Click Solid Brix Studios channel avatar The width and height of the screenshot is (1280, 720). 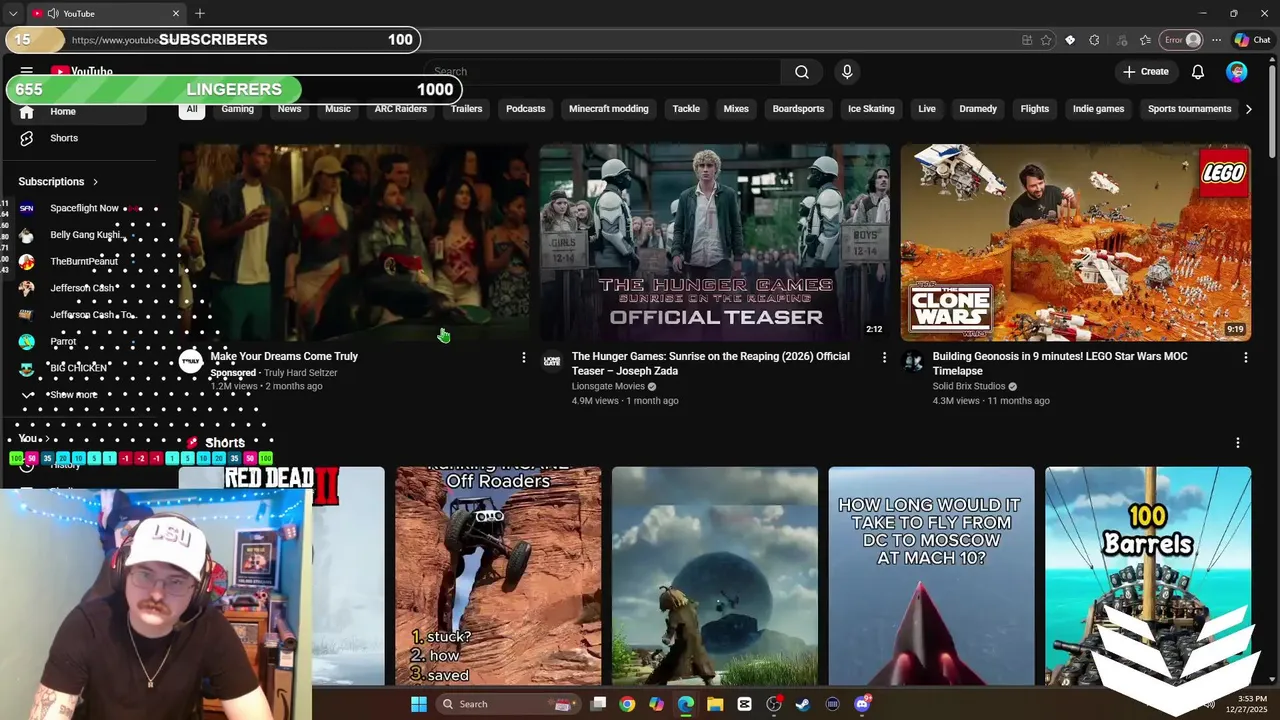[x=913, y=362]
